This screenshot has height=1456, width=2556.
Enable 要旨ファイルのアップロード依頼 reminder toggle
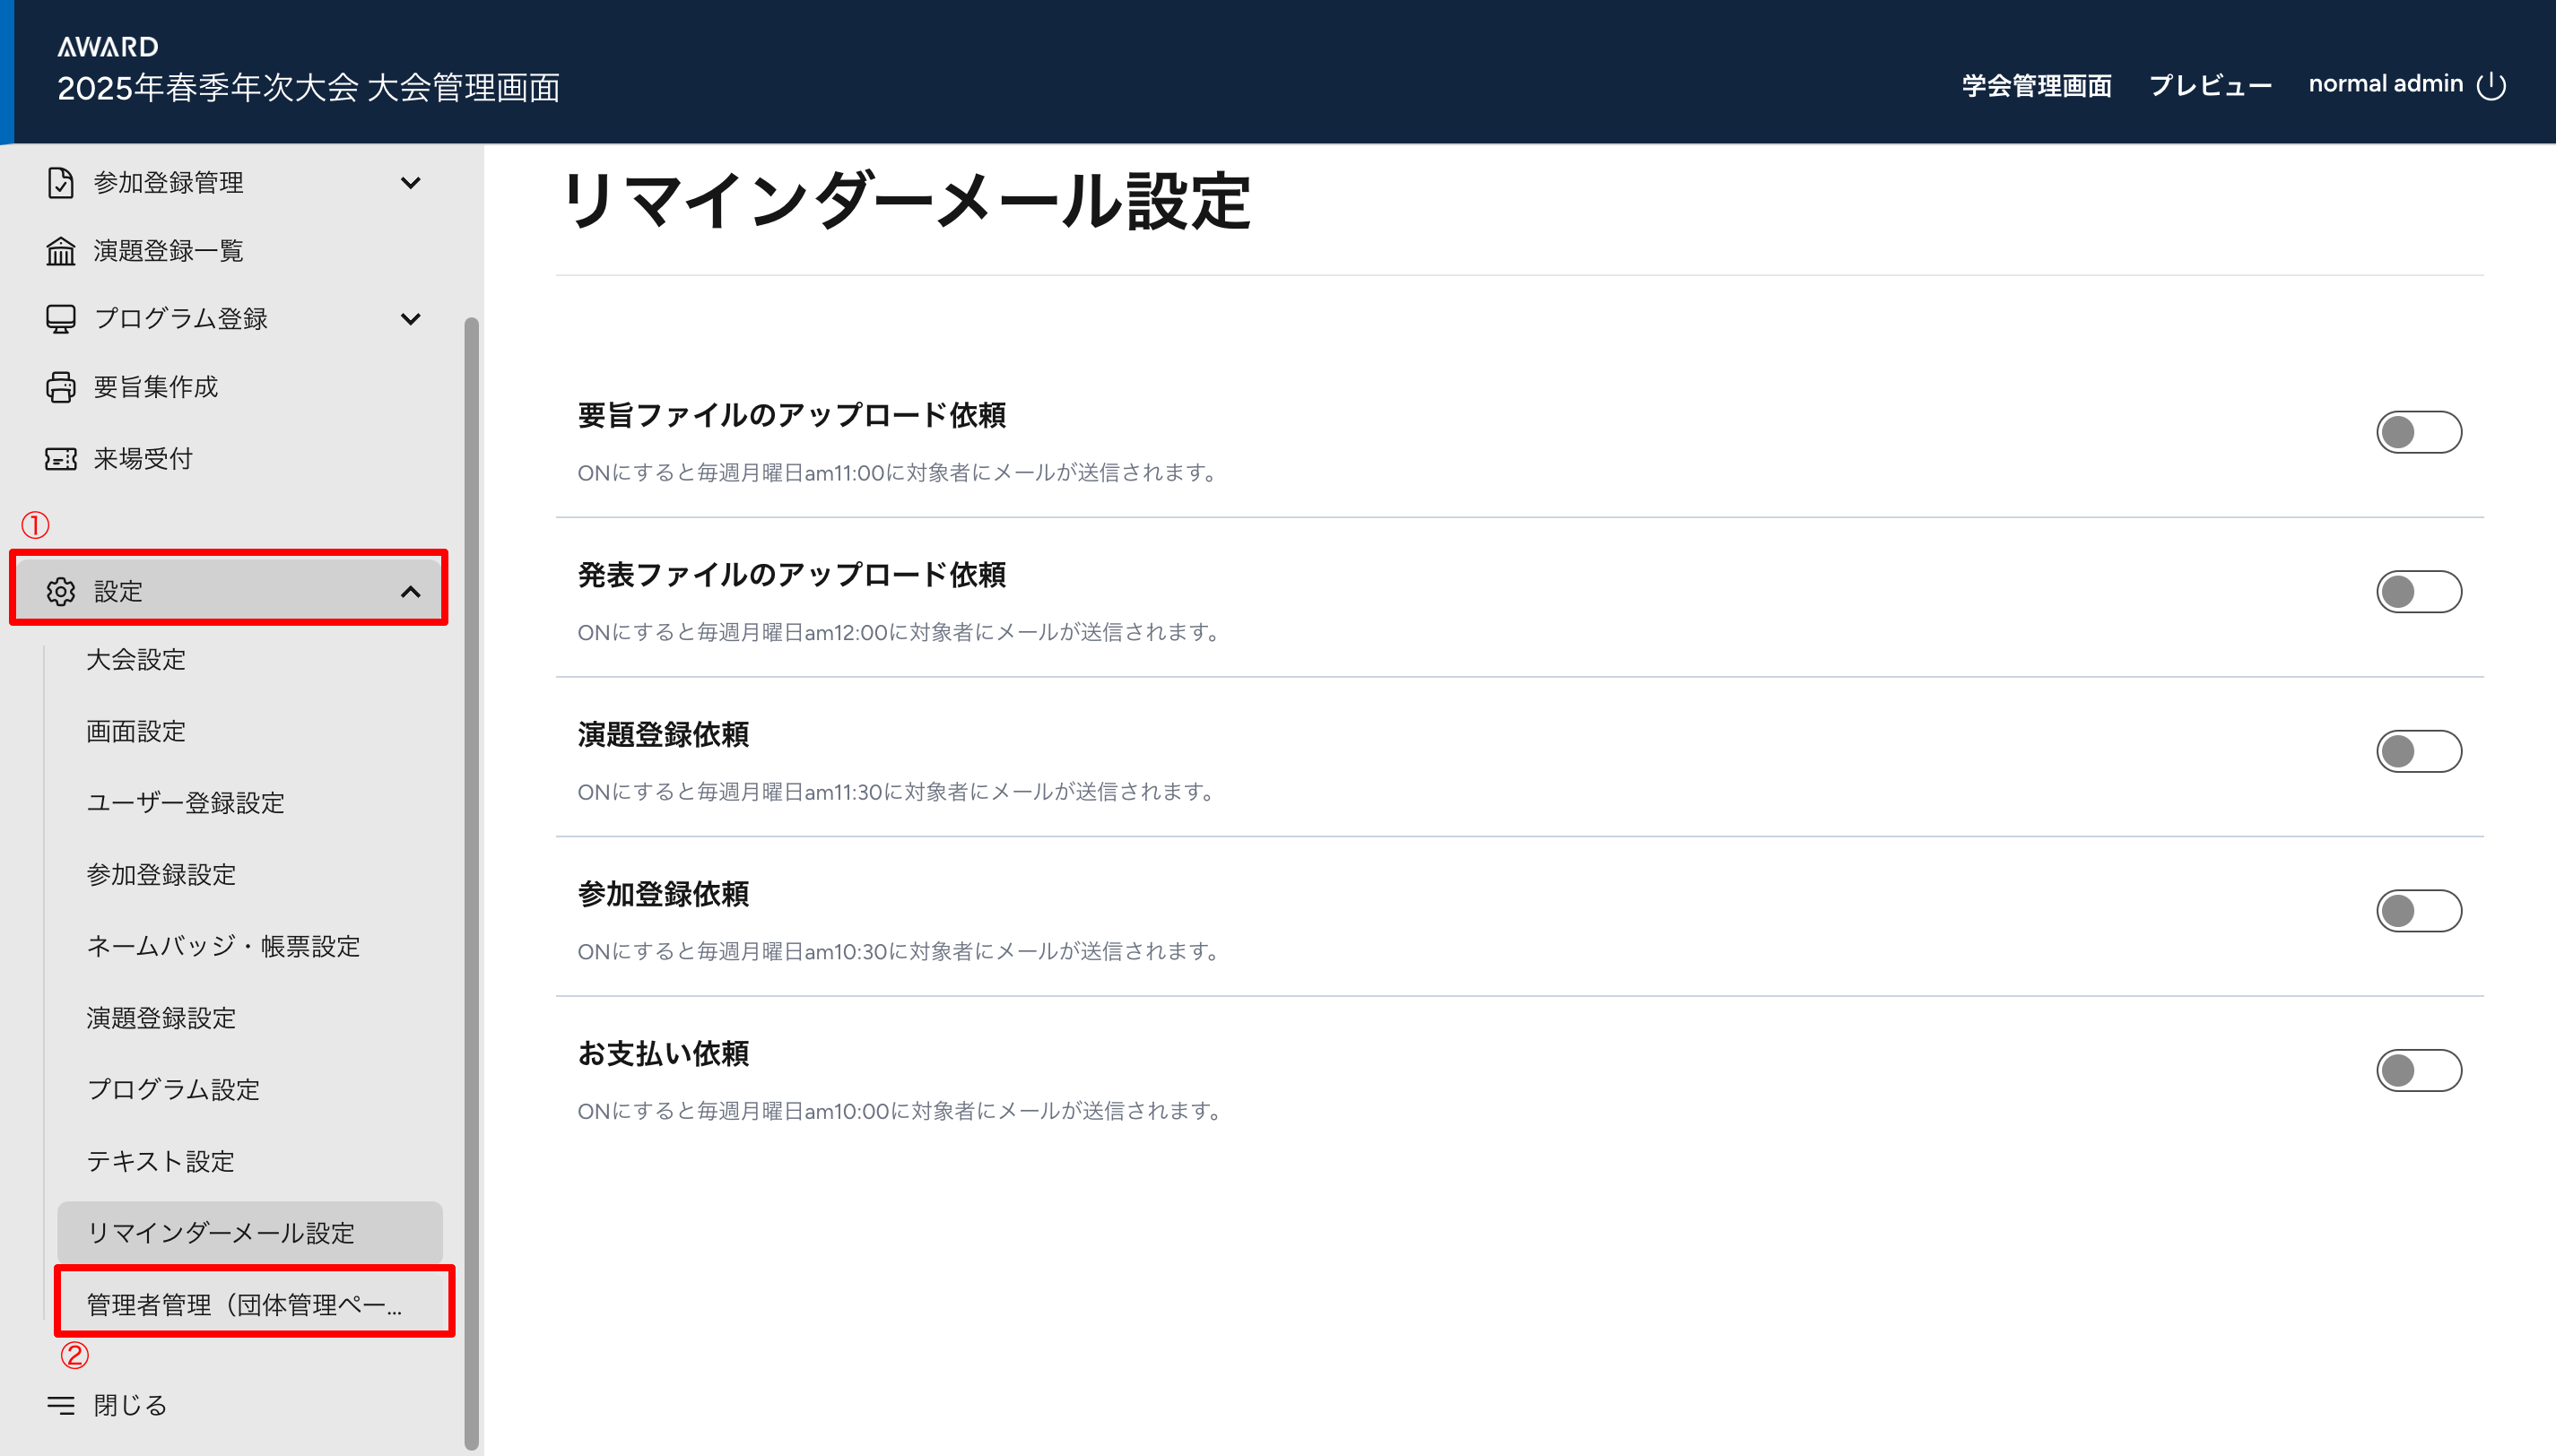tap(2418, 432)
